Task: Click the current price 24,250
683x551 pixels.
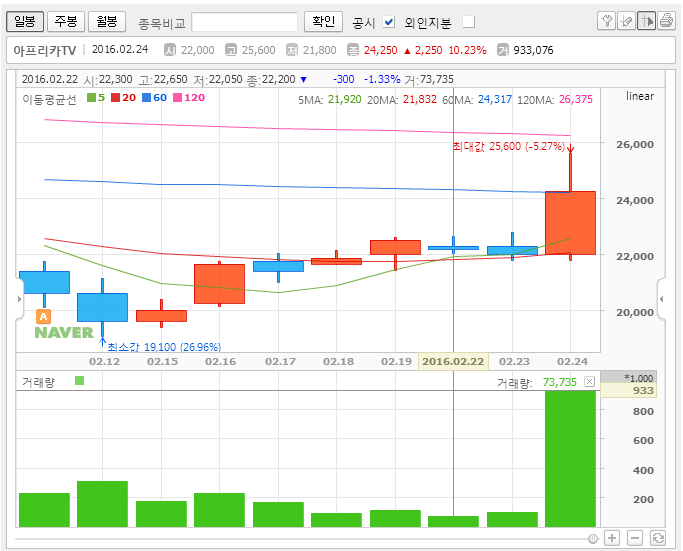Action: click(381, 50)
